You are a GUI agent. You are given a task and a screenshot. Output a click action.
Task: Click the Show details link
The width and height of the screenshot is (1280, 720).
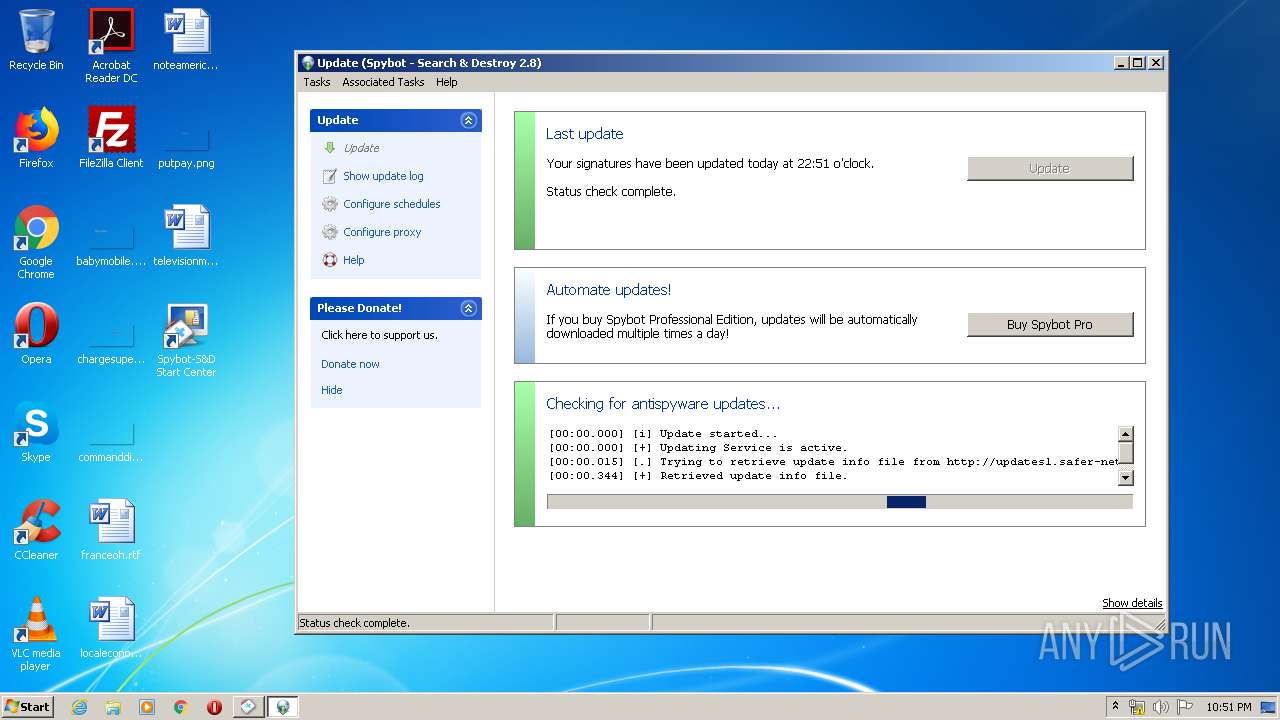pos(1132,603)
